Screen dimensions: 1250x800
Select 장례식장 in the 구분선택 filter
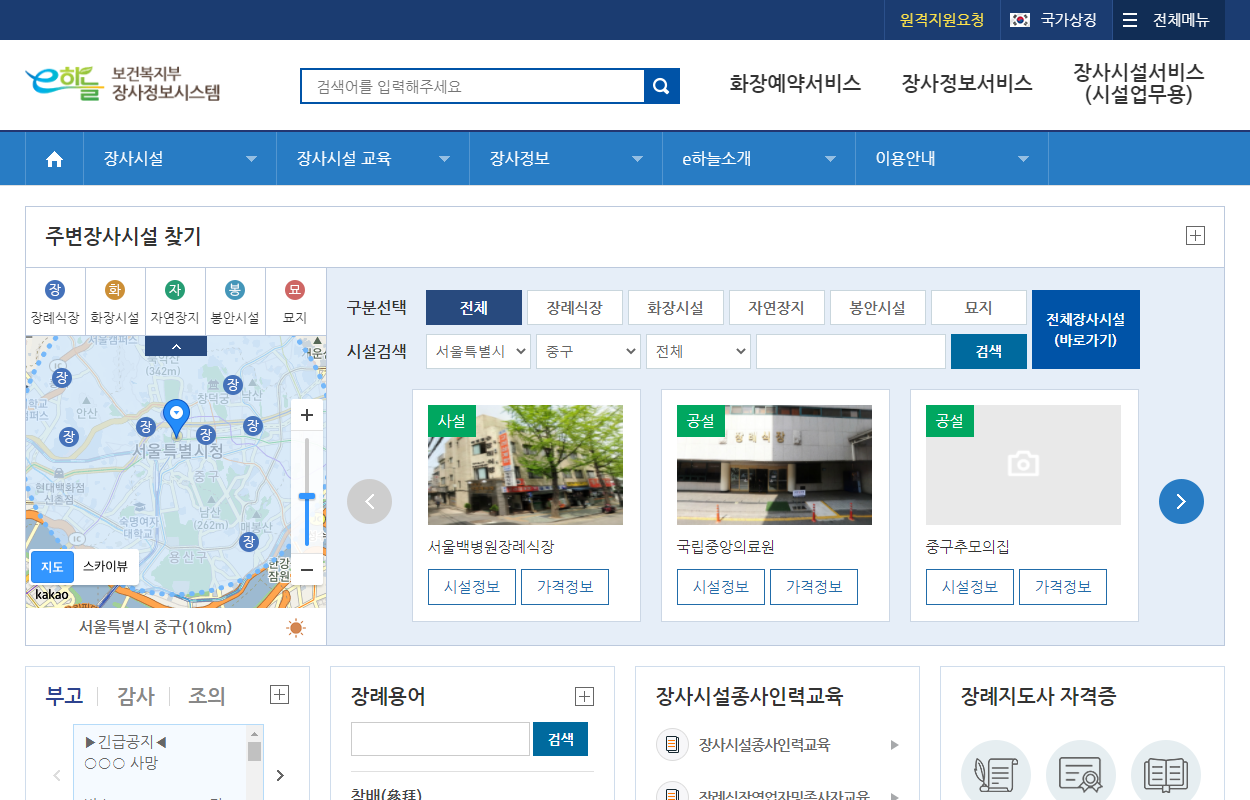(574, 307)
